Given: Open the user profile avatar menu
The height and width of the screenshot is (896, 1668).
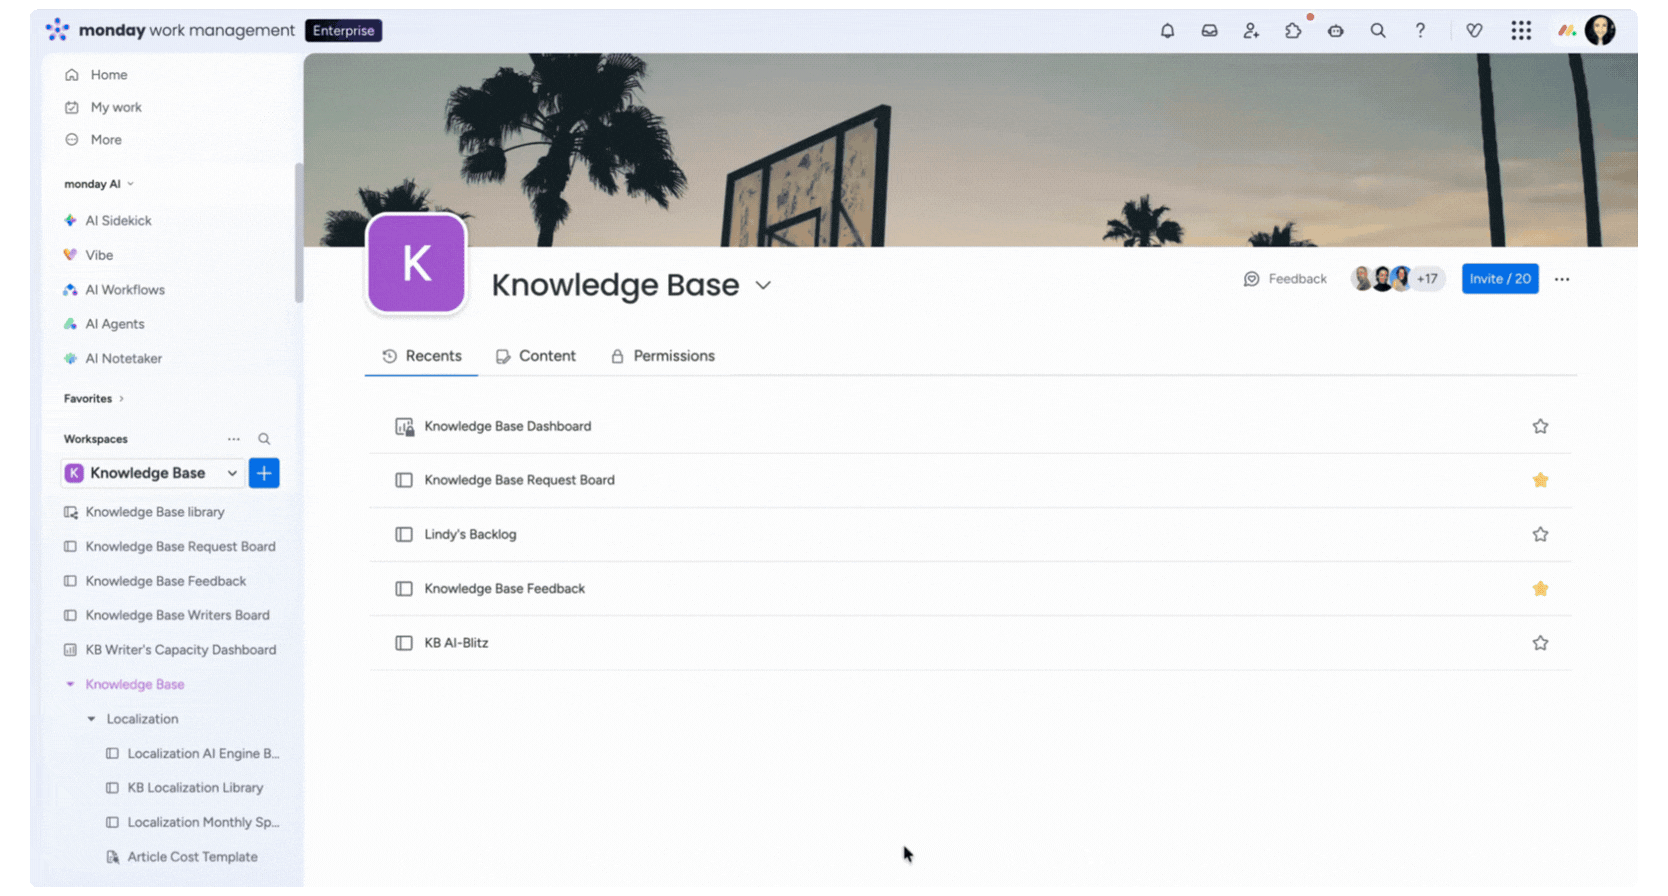Looking at the screenshot, I should pos(1600,30).
